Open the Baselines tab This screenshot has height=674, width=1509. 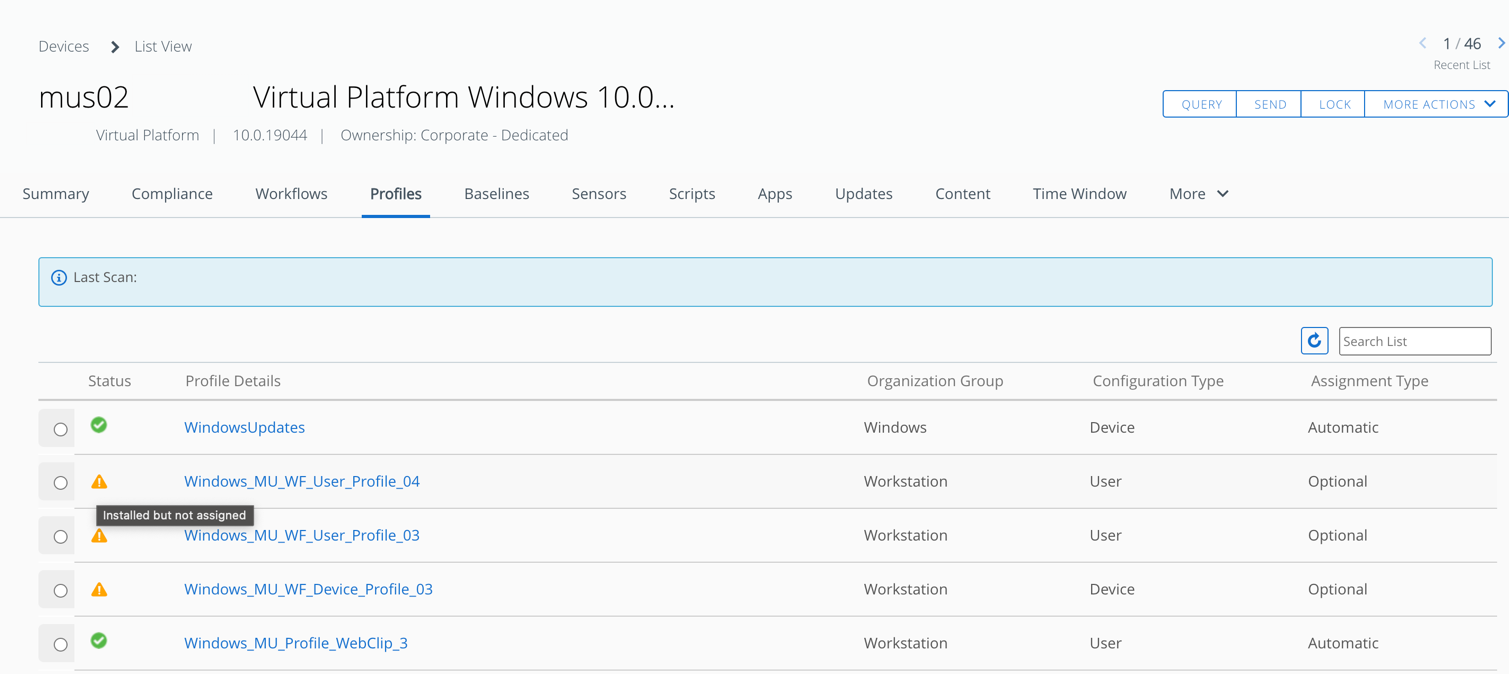click(496, 194)
